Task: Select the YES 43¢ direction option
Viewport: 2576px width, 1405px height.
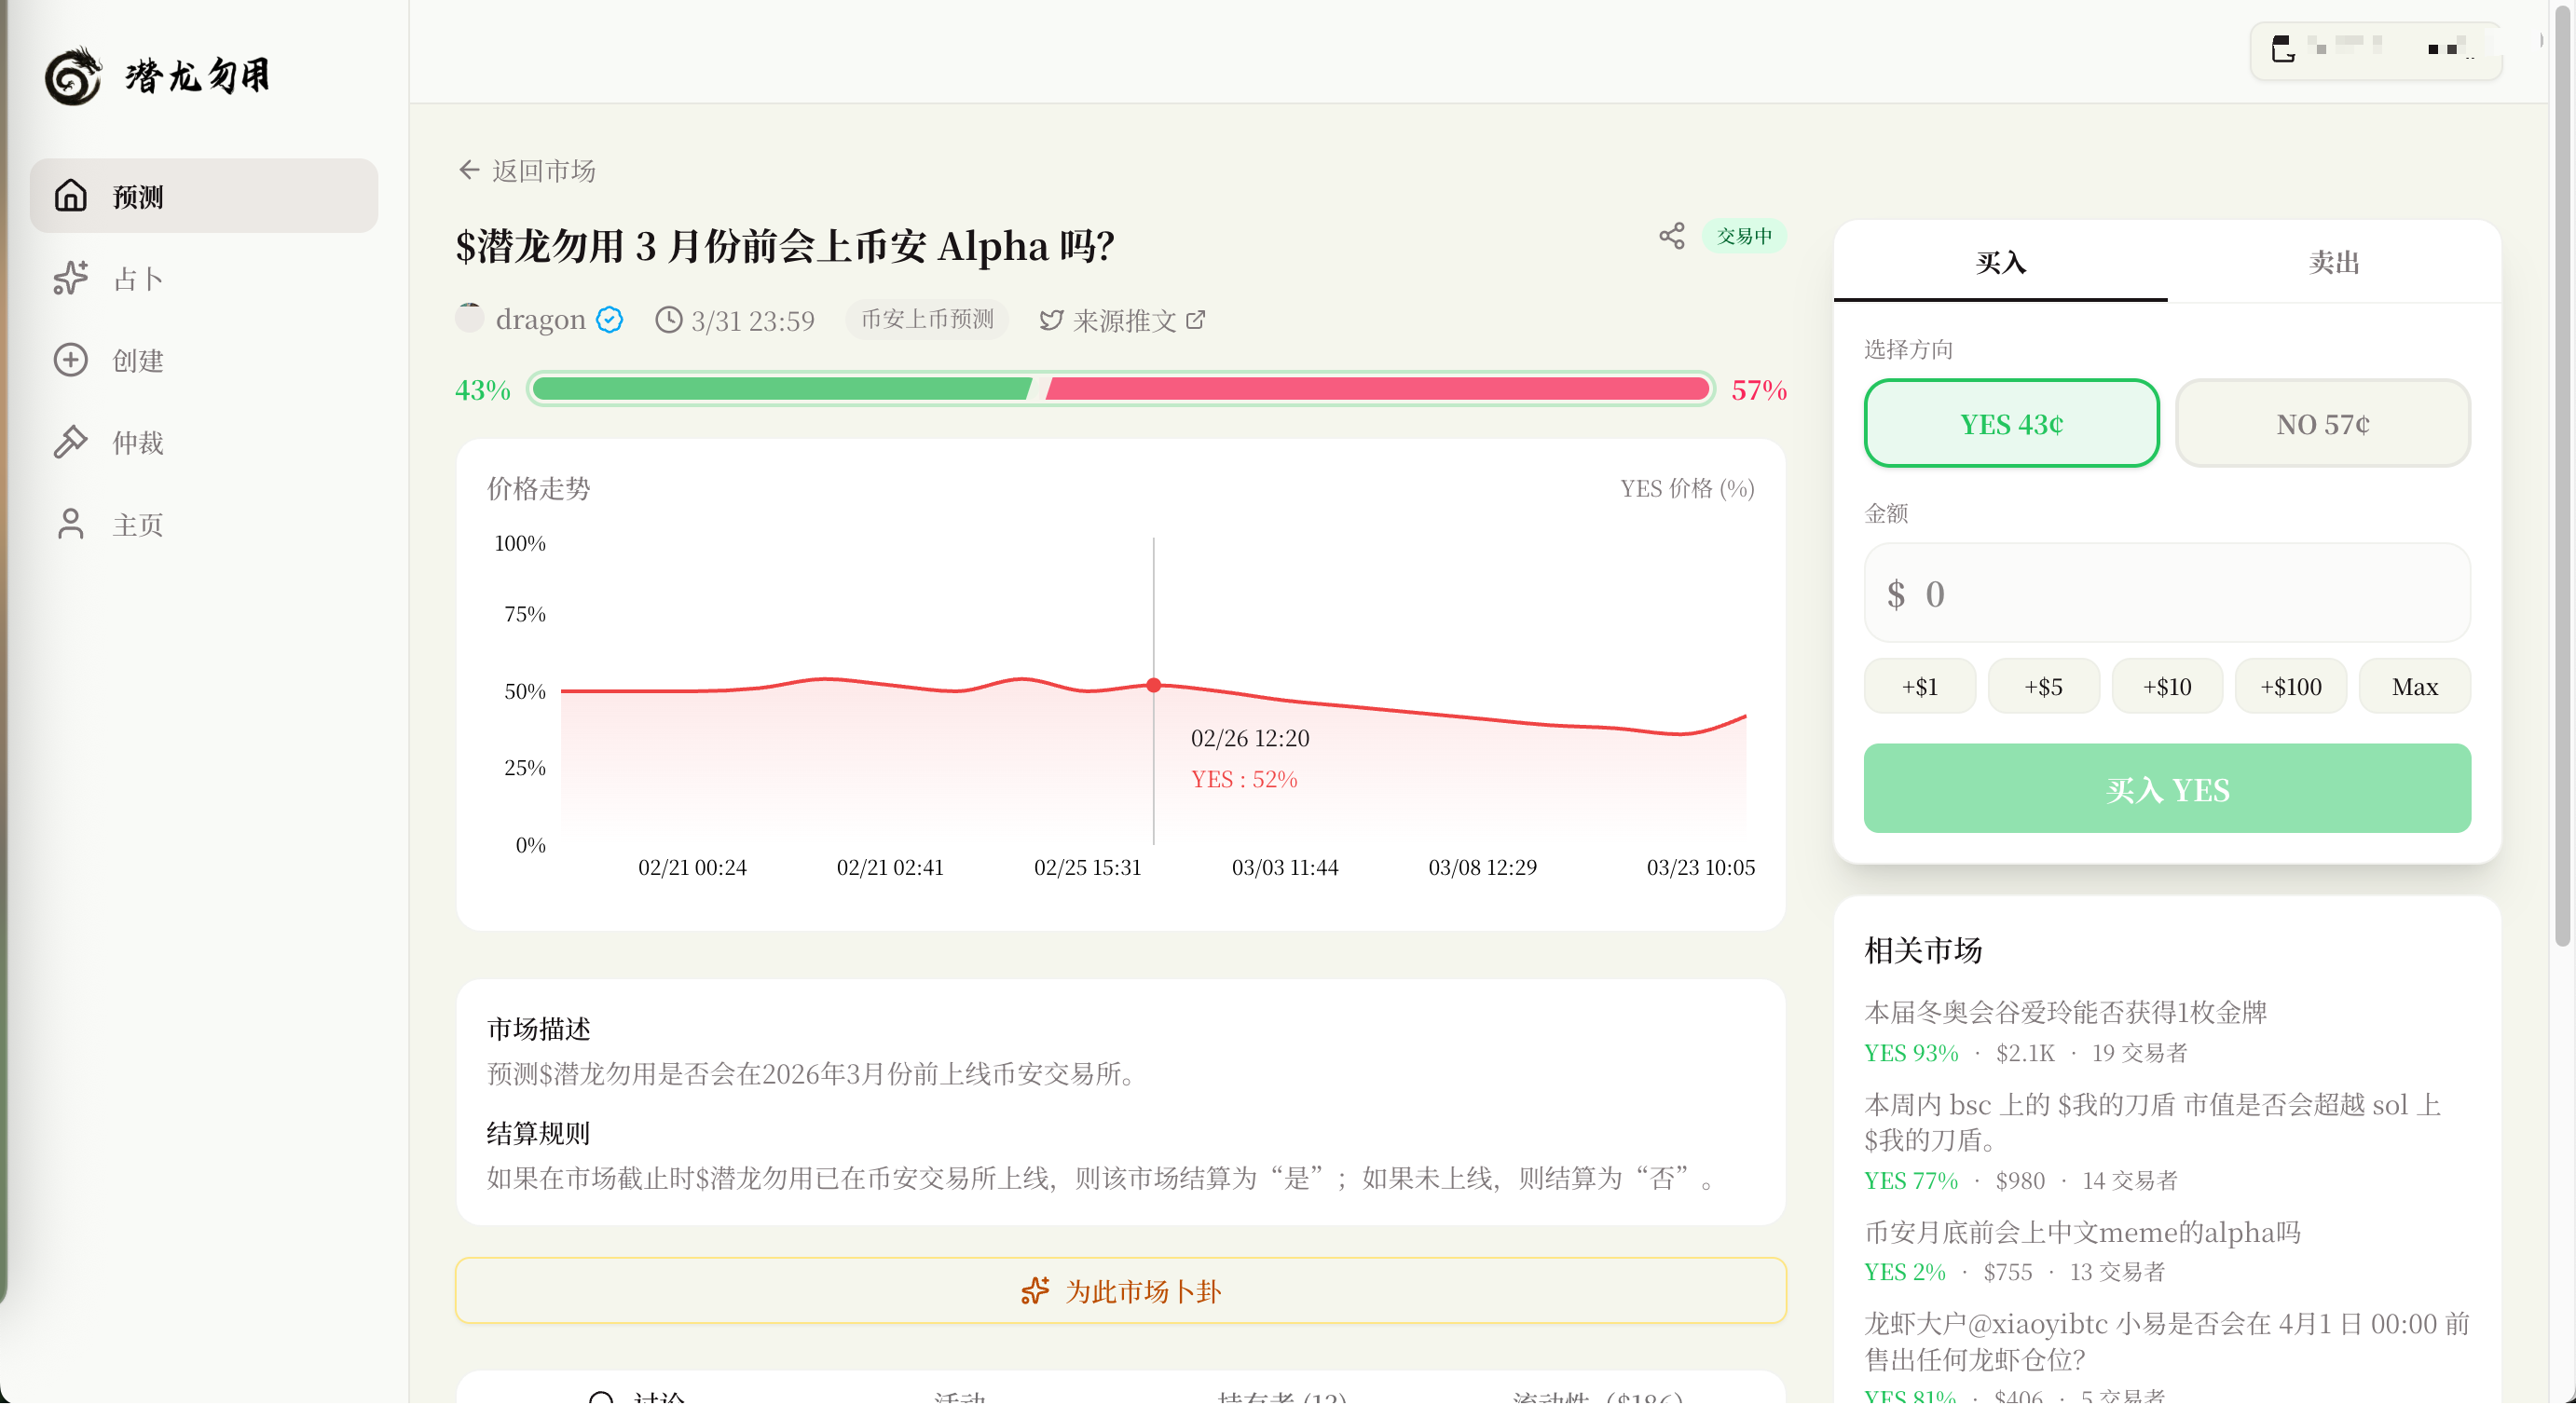Action: click(2010, 423)
